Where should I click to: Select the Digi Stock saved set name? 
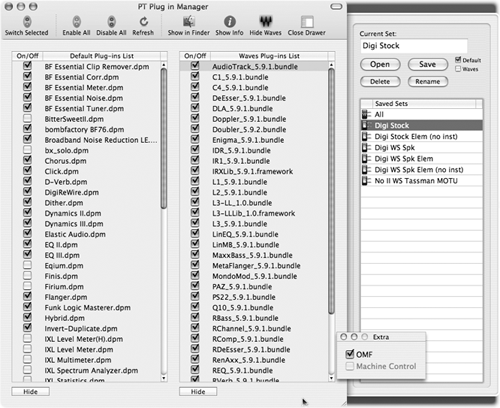click(392, 126)
